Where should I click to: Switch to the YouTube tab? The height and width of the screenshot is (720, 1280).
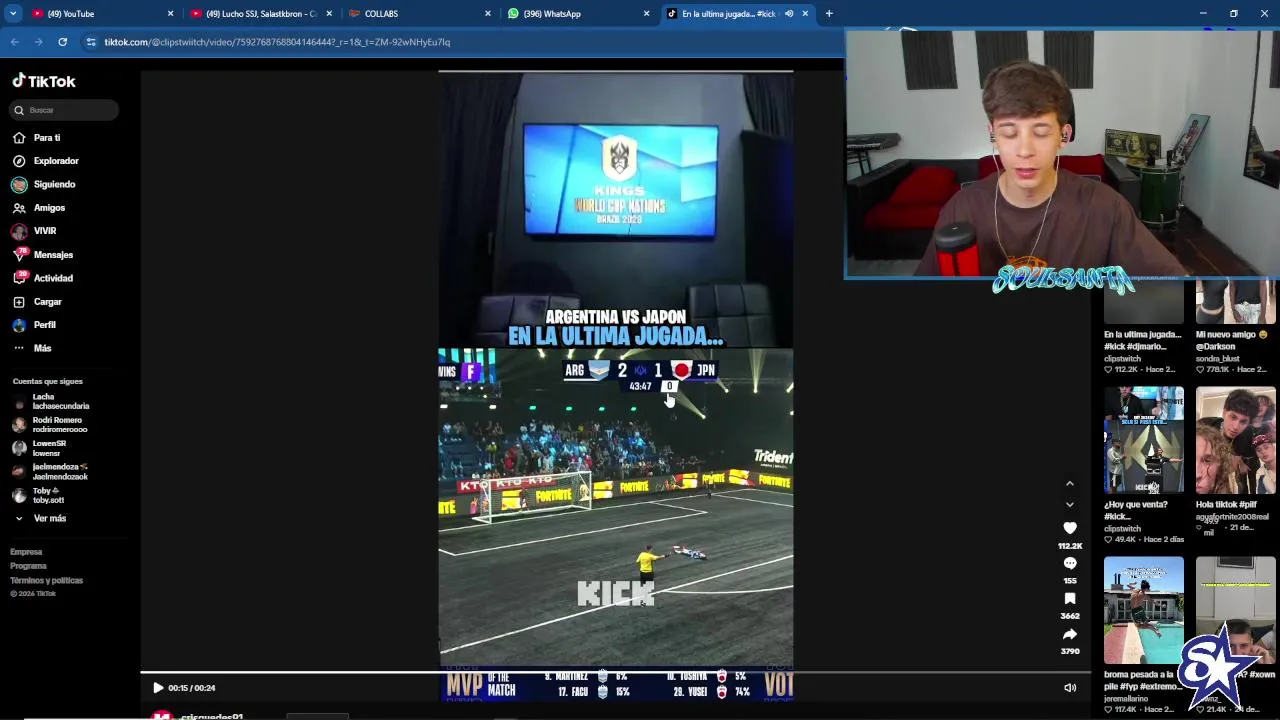(100, 14)
